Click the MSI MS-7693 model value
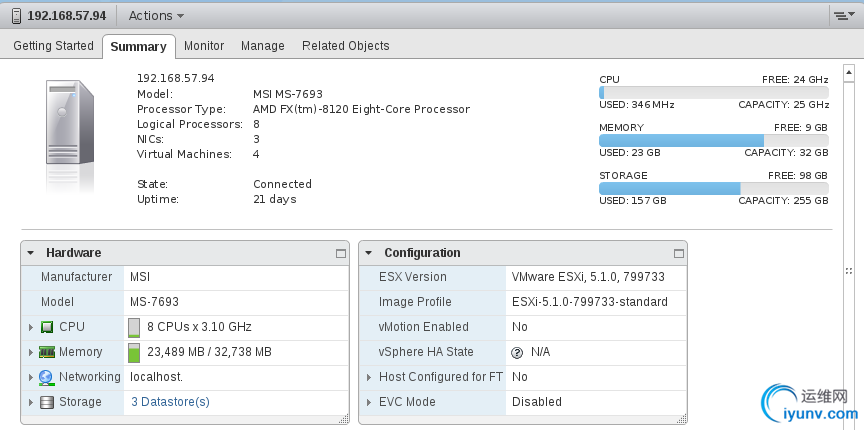864x430 pixels. [288, 94]
